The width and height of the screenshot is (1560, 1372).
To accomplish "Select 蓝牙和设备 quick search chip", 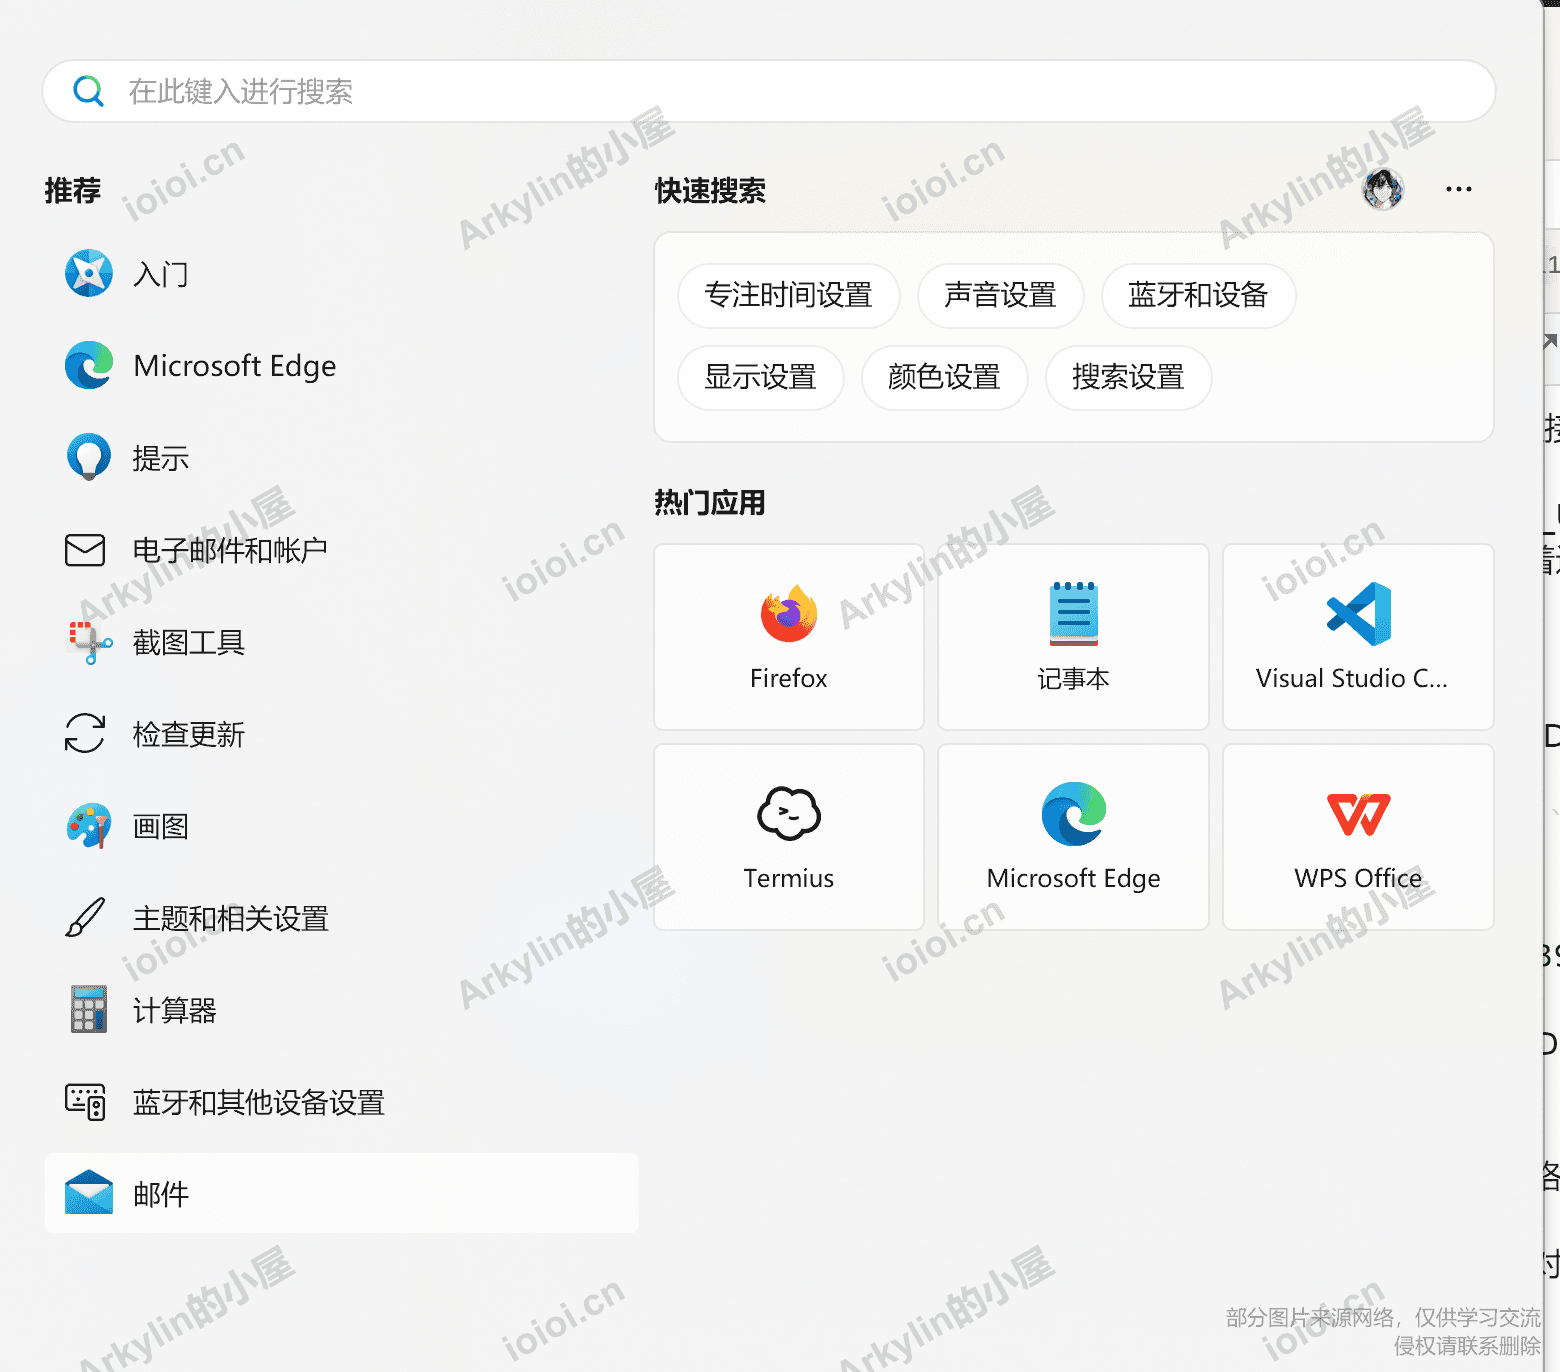I will (1199, 296).
